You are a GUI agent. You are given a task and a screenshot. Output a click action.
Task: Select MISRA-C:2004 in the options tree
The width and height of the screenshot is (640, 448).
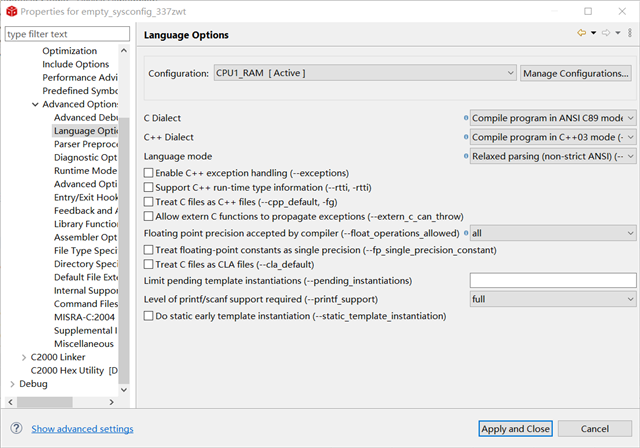tap(86, 317)
